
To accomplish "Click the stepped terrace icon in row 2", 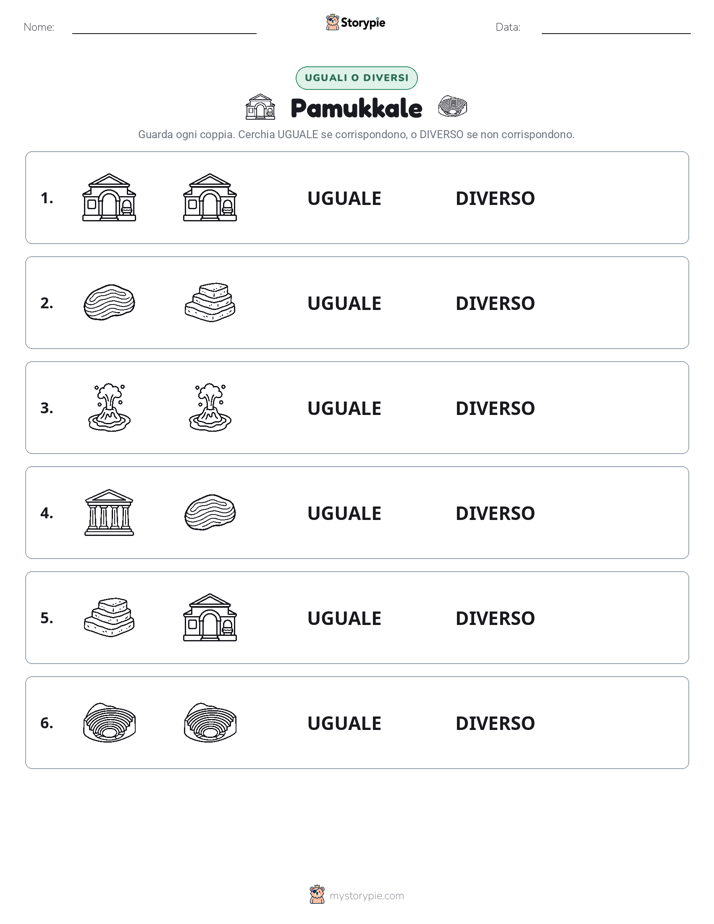I will [x=210, y=302].
